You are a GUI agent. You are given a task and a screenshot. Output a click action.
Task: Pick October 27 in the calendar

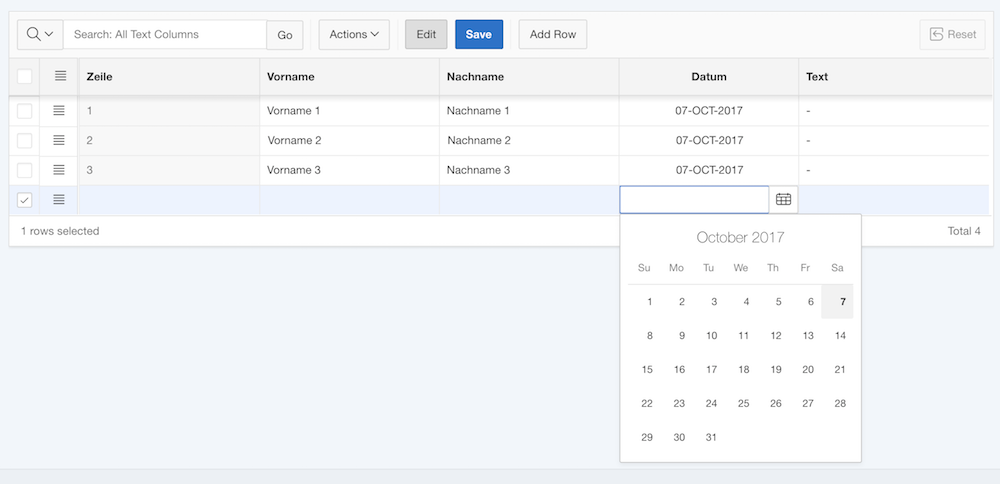pos(805,403)
